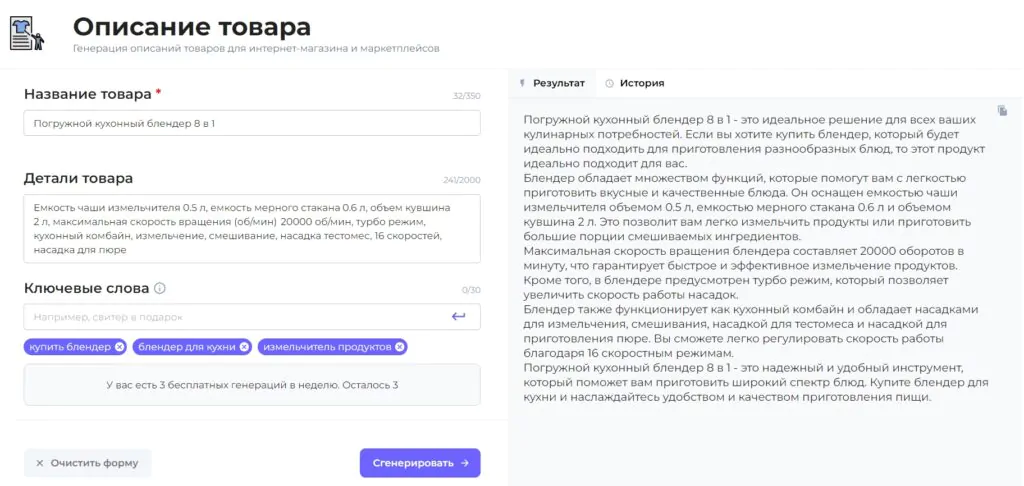
Task: Select the блендер для кухни tag label
Action: (186, 347)
